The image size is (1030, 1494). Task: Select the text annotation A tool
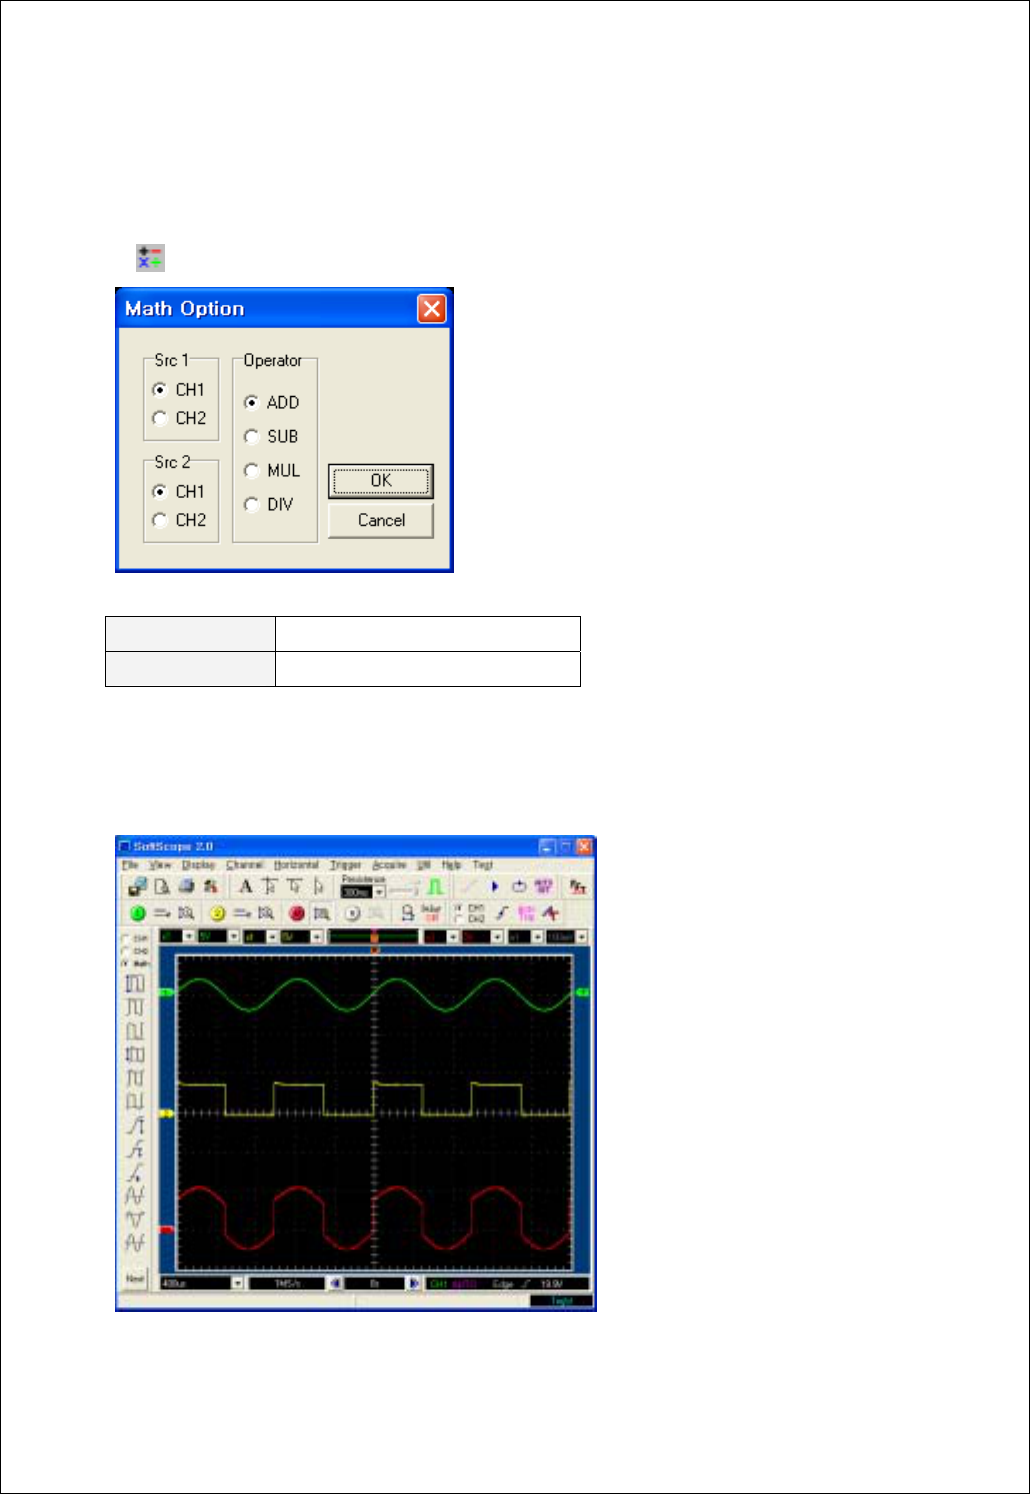[x=245, y=886]
